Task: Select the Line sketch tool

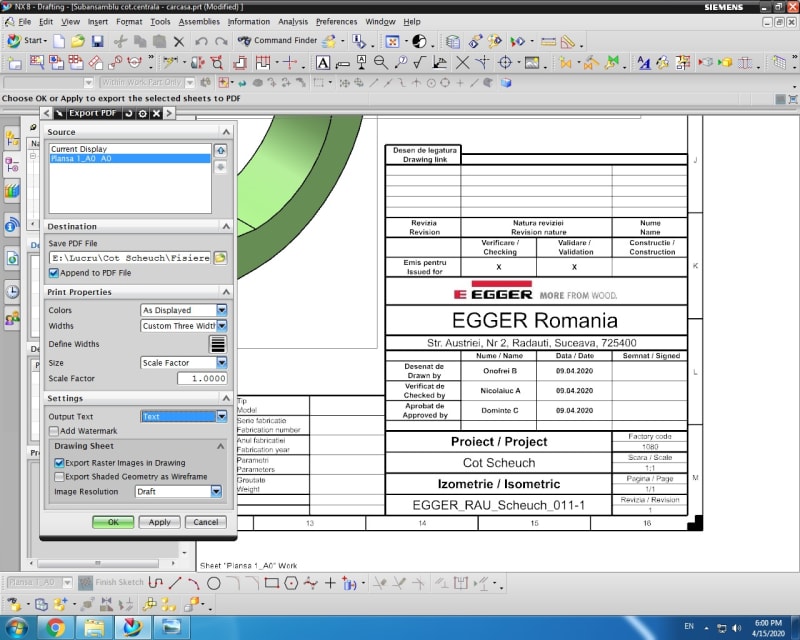Action: (x=175, y=582)
